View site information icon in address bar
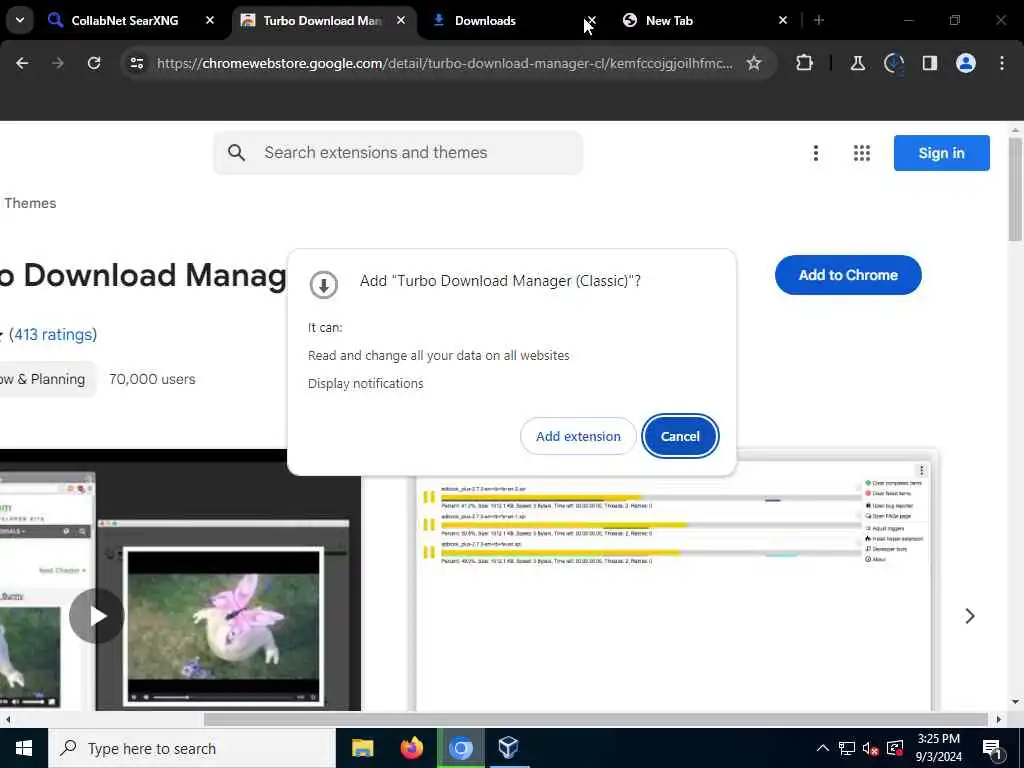The height and width of the screenshot is (768, 1024). click(x=136, y=63)
